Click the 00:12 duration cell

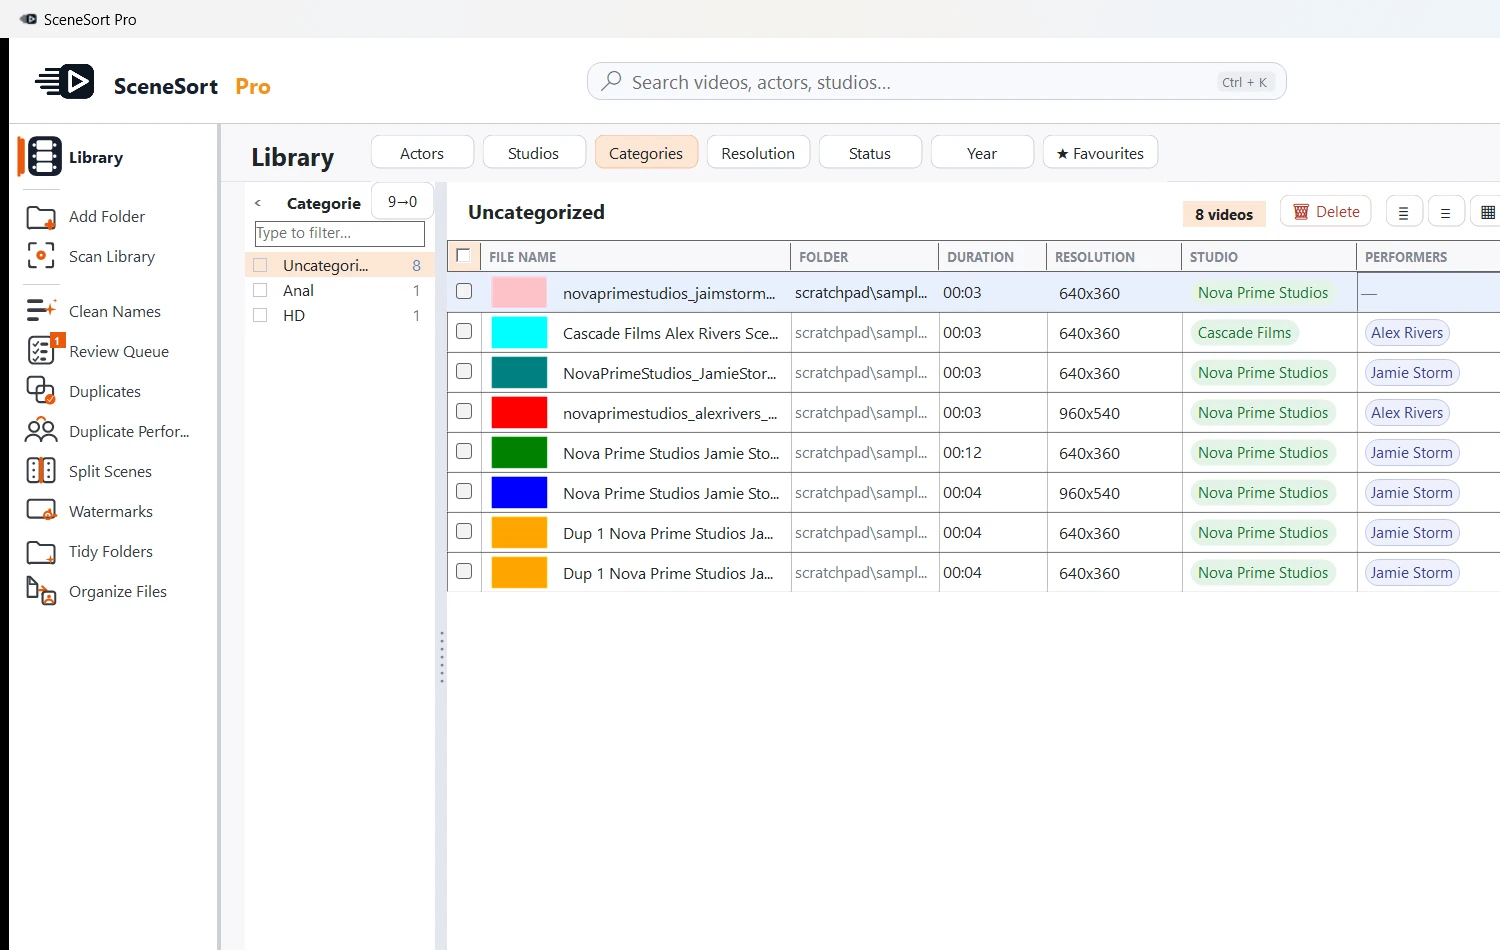coord(962,453)
